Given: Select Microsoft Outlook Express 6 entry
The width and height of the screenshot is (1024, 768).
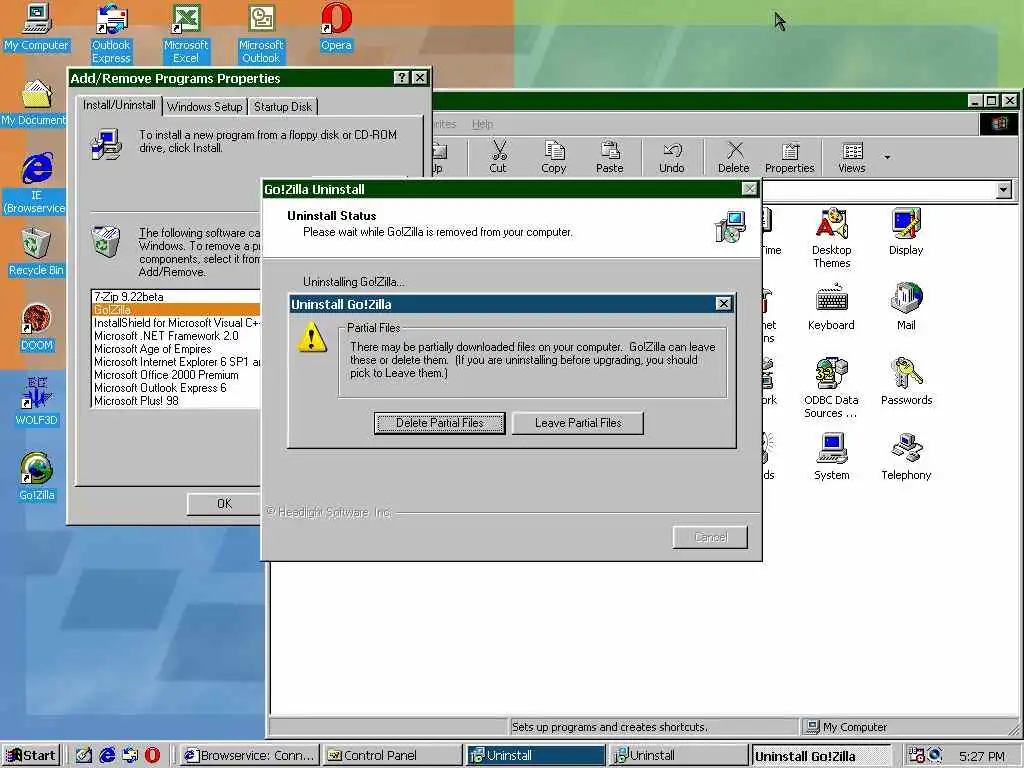Looking at the screenshot, I should [x=176, y=388].
